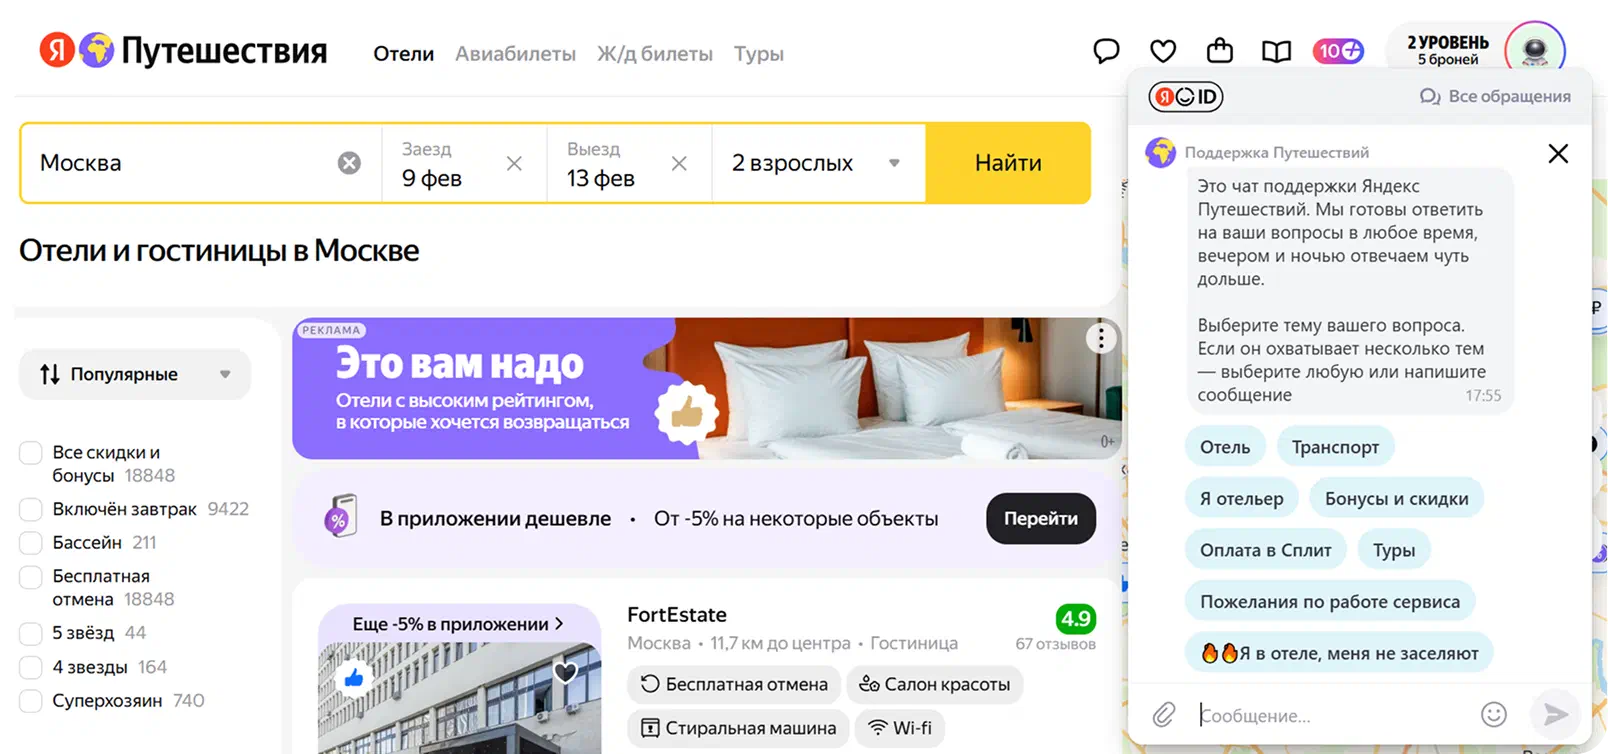
Task: Click the Стиральная машина amenity tag
Action: click(738, 728)
